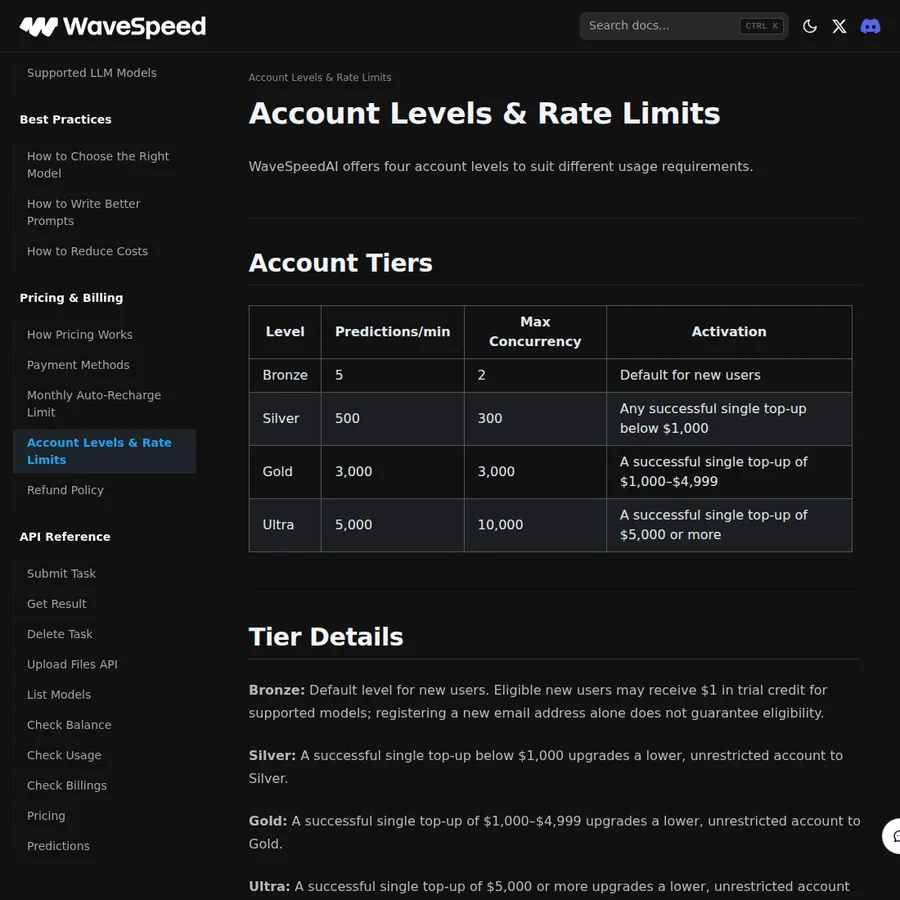The width and height of the screenshot is (900, 900).
Task: Focus the Search docs field
Action: click(x=683, y=26)
